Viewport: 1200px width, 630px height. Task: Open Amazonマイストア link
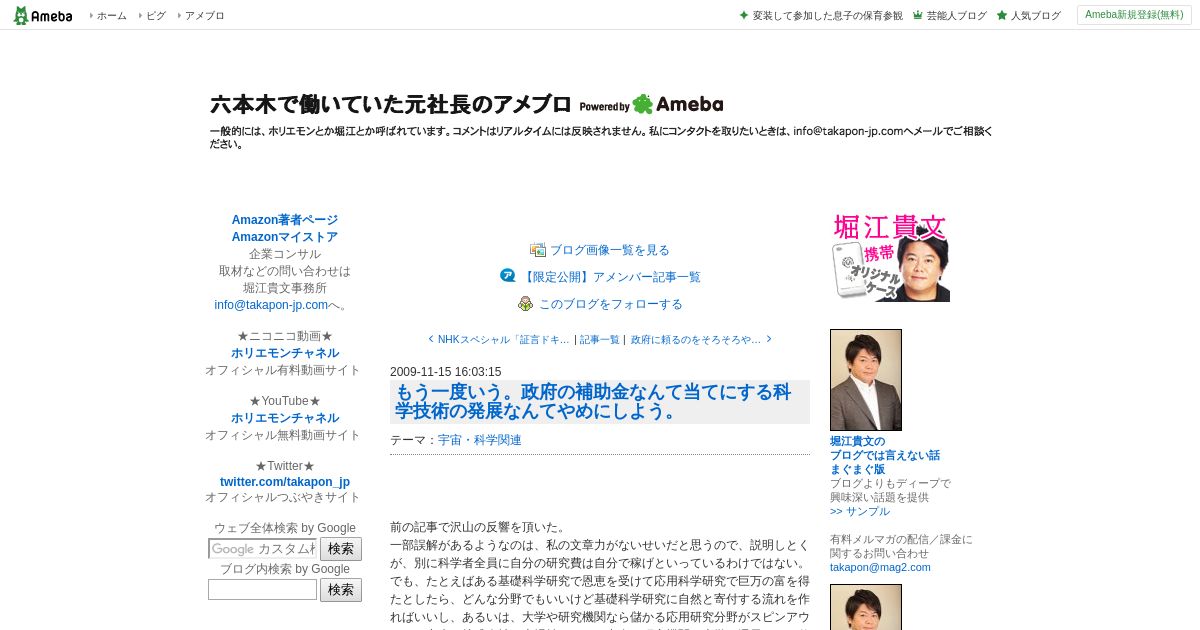[x=285, y=237]
